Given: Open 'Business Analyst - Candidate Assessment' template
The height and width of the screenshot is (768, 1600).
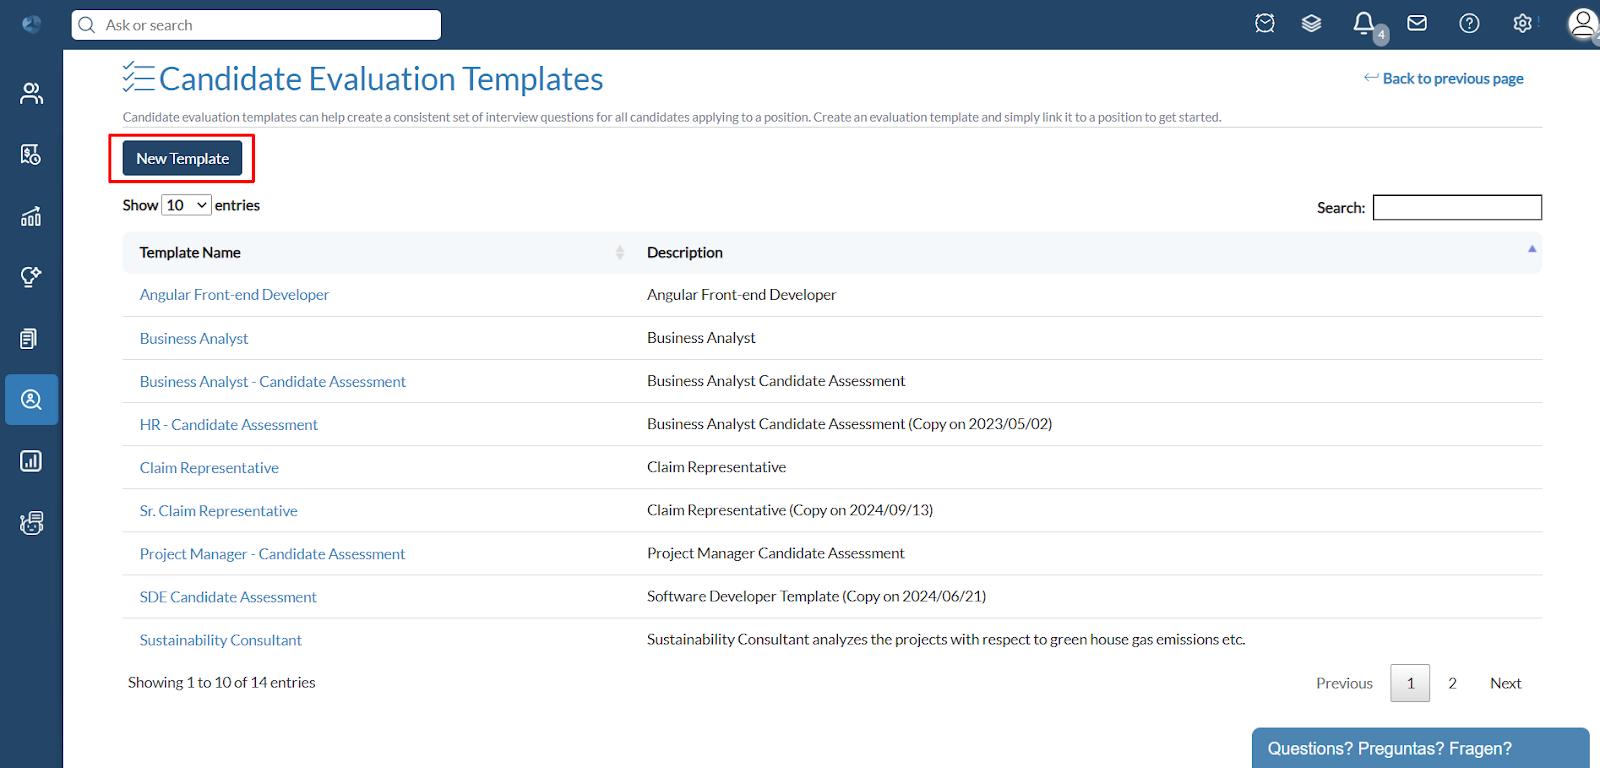Looking at the screenshot, I should point(273,381).
